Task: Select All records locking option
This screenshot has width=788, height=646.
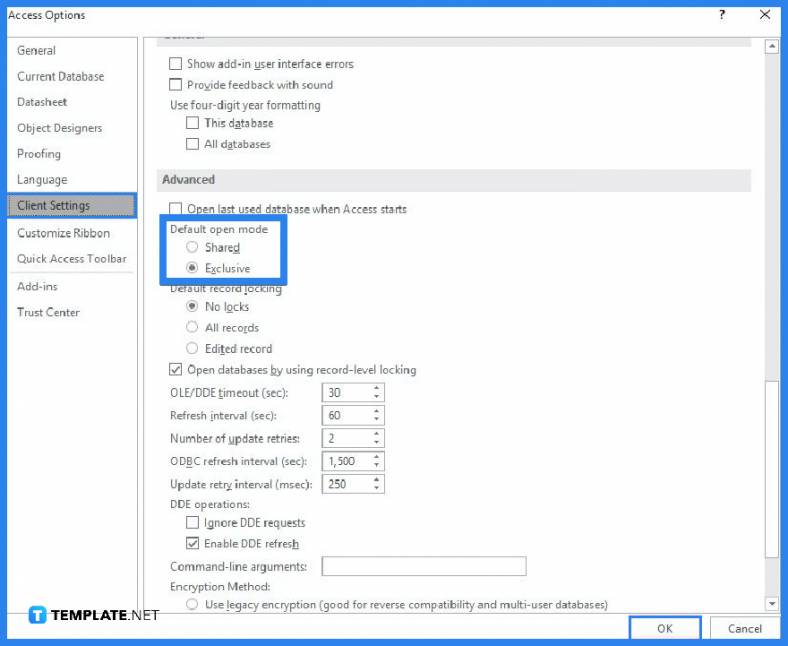Action: [192, 327]
